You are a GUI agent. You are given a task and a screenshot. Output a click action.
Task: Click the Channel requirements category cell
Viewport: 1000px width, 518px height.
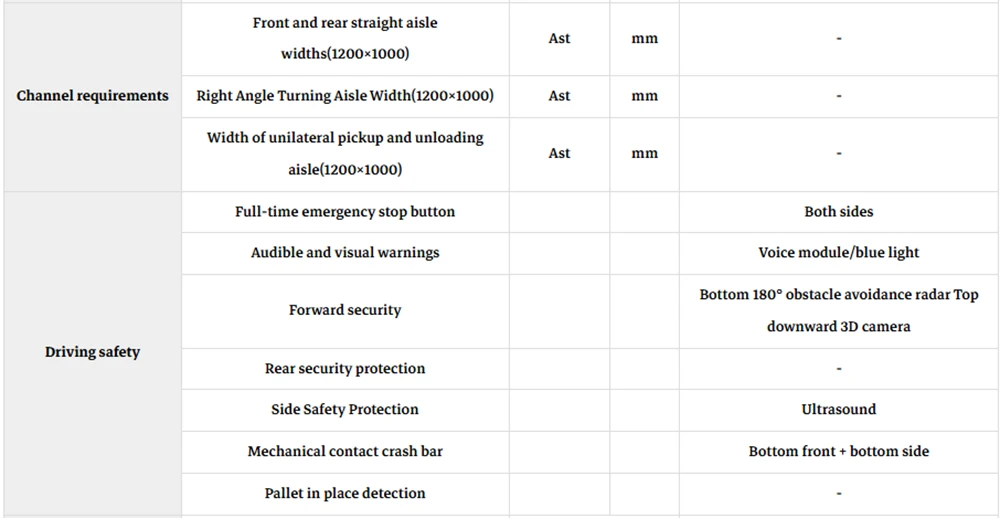tap(92, 96)
